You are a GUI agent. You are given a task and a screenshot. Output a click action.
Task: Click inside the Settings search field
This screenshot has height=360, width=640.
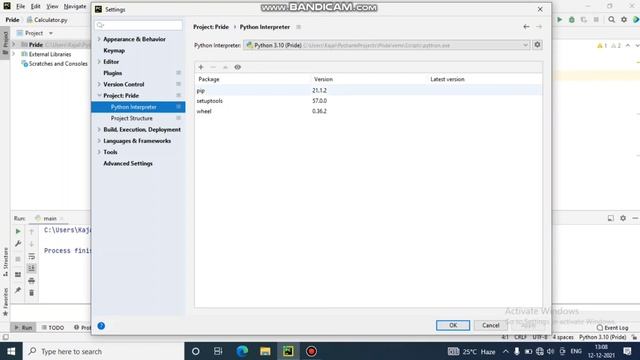coord(138,25)
